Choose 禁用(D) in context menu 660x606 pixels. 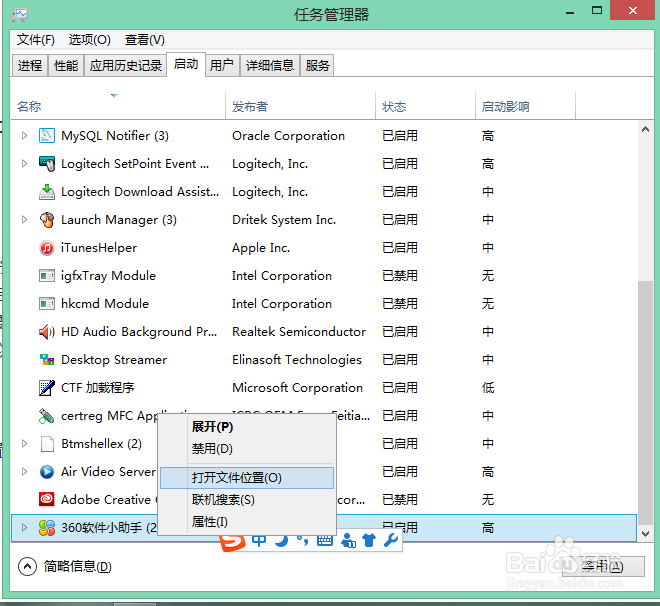coord(247,449)
